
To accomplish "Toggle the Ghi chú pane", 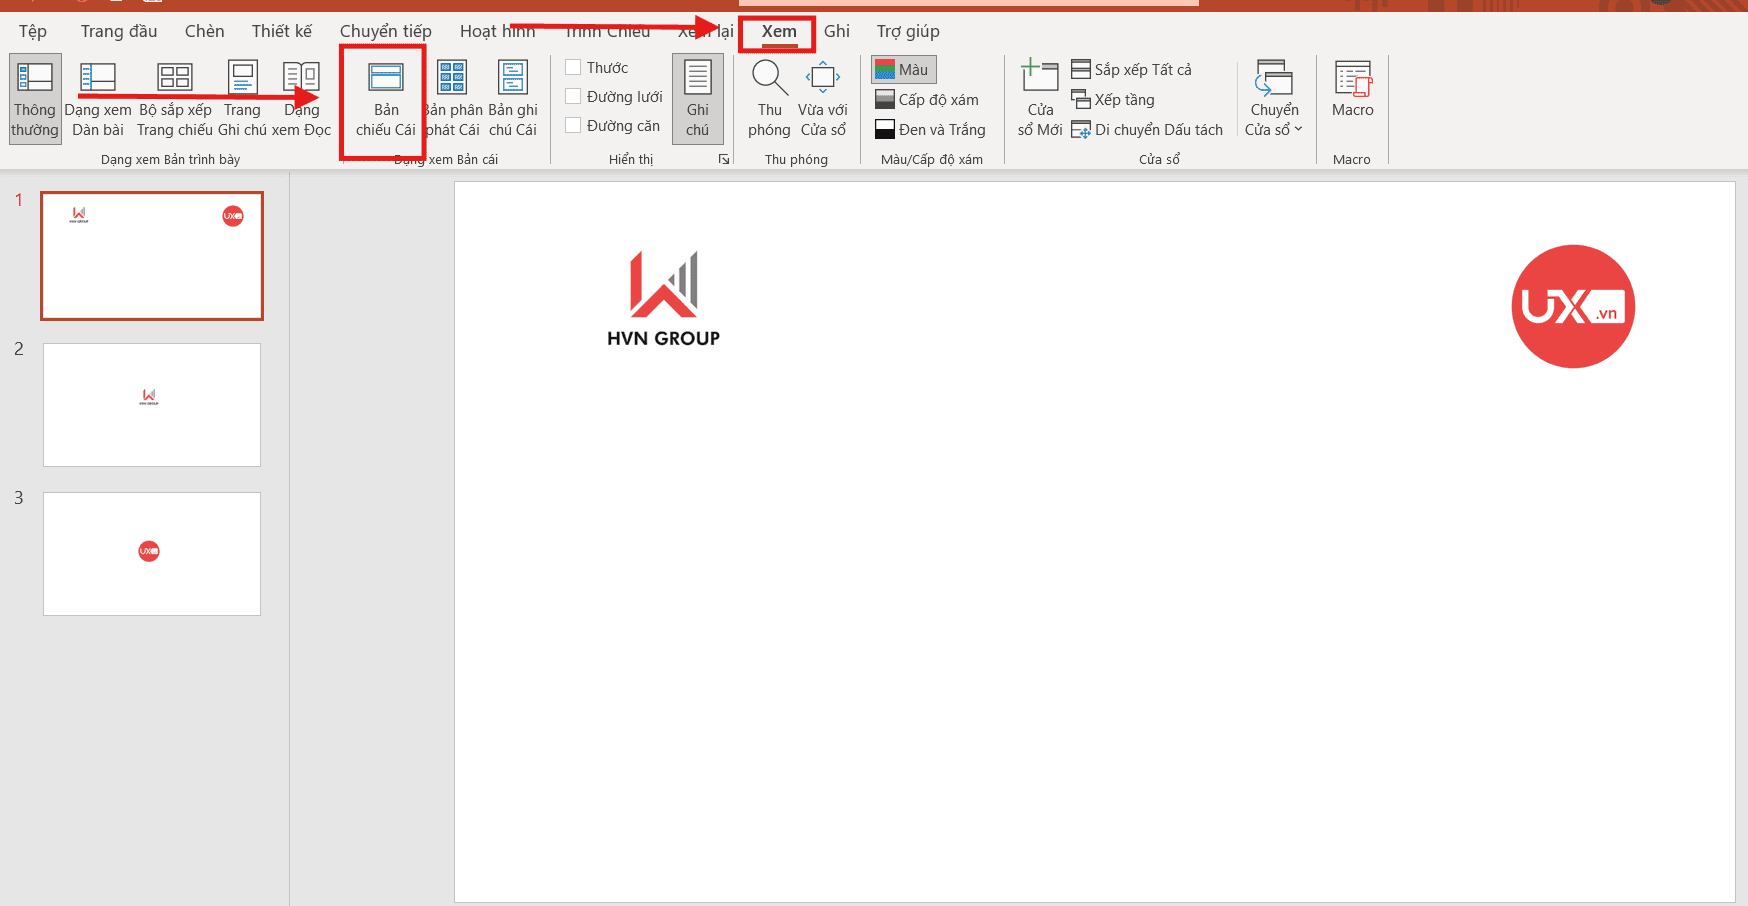I will (x=697, y=98).
